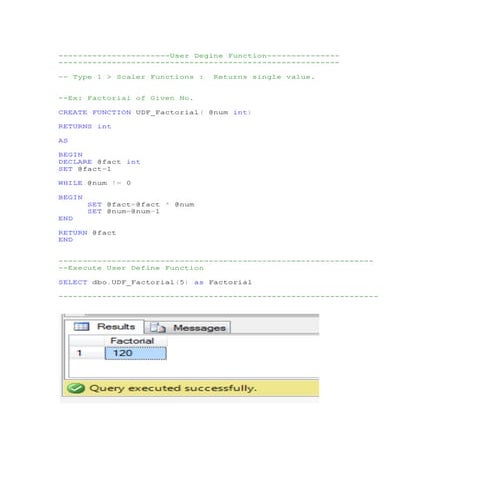Image resolution: width=495 pixels, height=495 pixels.
Task: Click the 'Factorial of Given No.' comment
Action: [x=126, y=98]
